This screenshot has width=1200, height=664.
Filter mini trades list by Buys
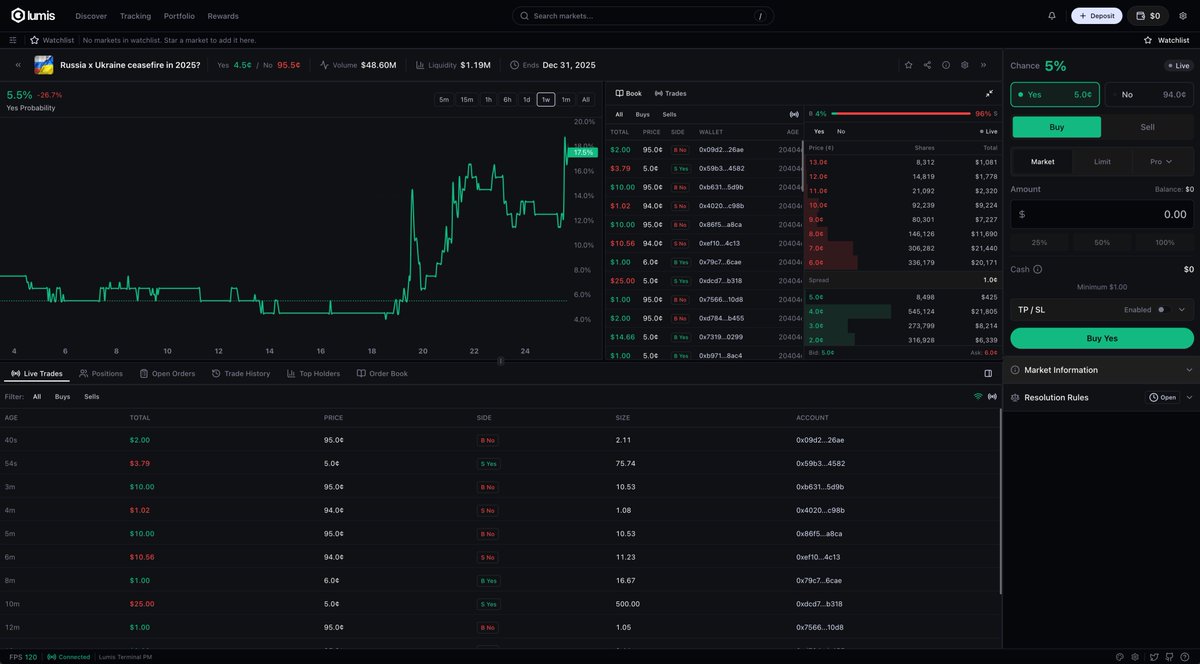642,115
